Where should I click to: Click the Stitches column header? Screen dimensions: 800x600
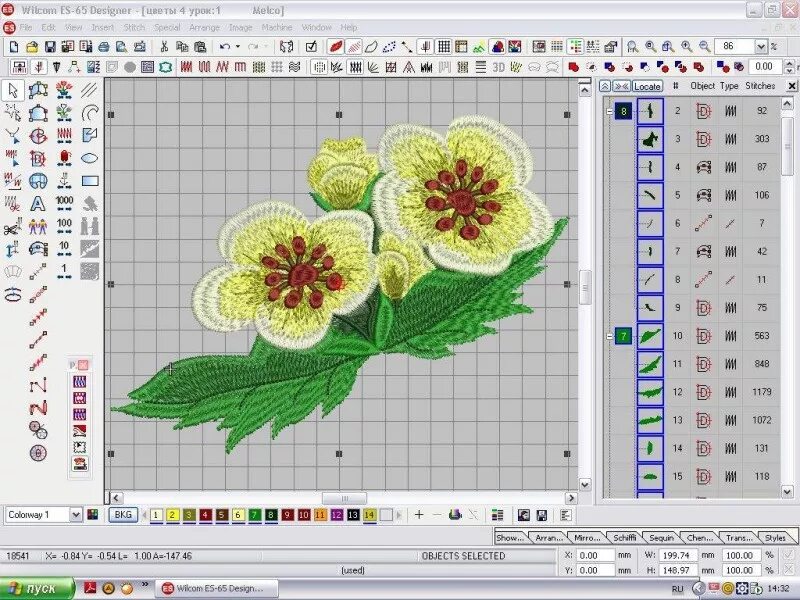click(x=760, y=86)
